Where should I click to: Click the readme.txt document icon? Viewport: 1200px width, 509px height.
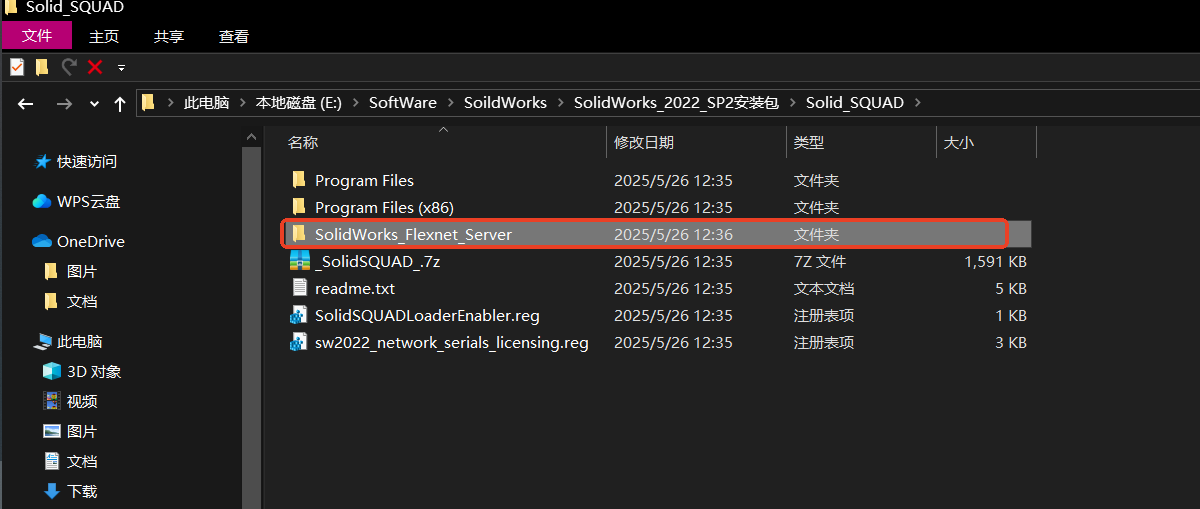point(299,288)
